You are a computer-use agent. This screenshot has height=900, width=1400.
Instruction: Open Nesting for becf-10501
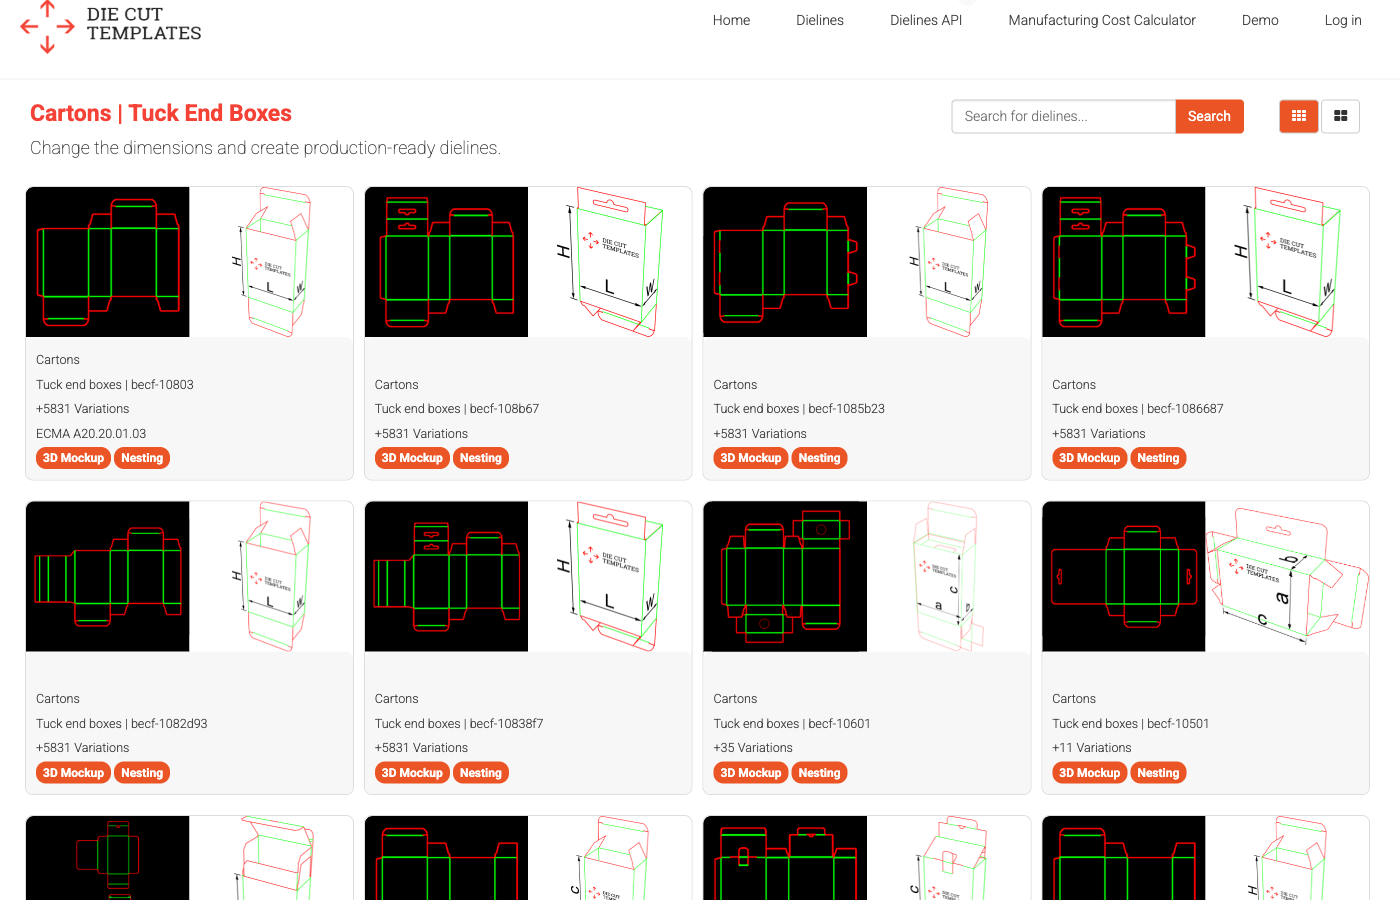tap(1159, 773)
